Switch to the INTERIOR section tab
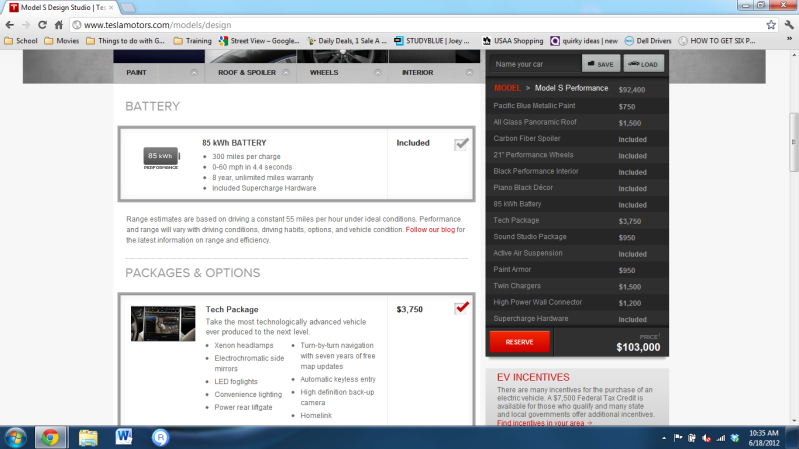 [x=417, y=73]
